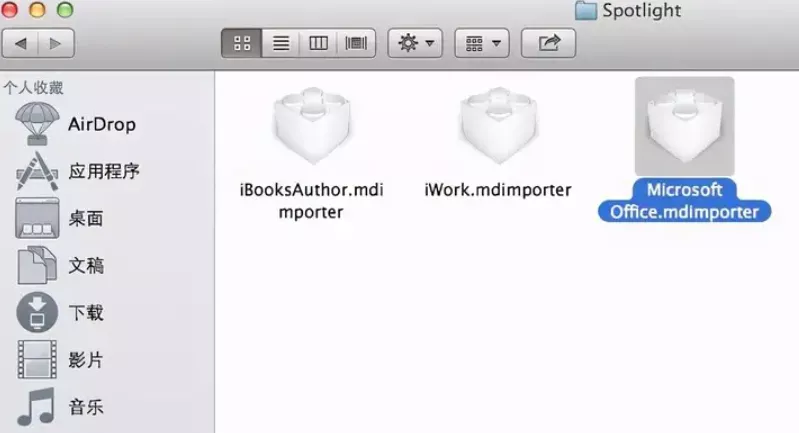This screenshot has width=799, height=433.
Task: Open 音乐 in the sidebar
Action: click(86, 407)
